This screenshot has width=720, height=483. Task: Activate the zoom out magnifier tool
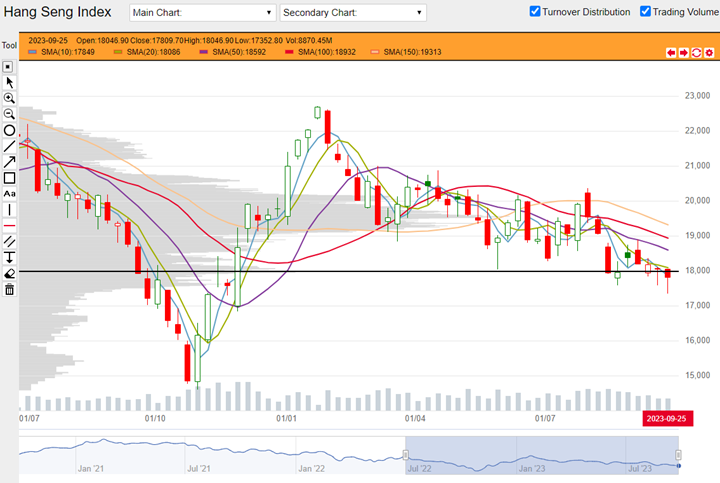(x=9, y=114)
